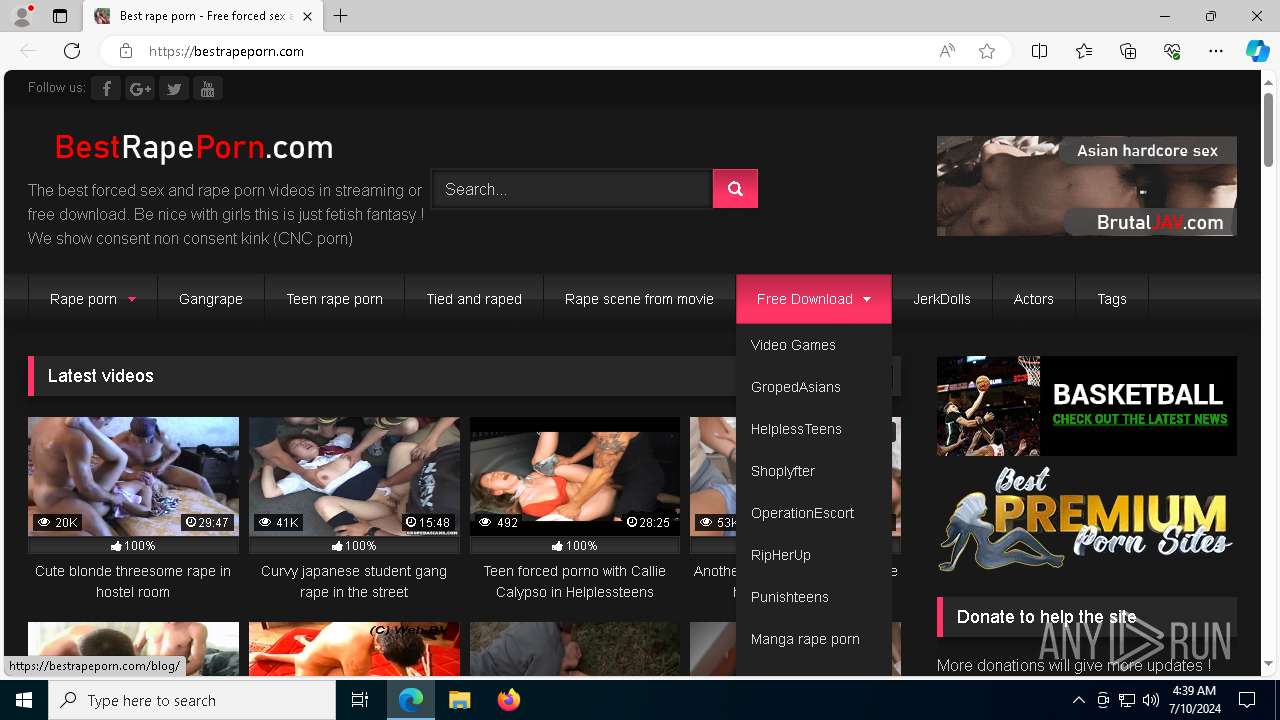This screenshot has width=1280, height=720.
Task: Expand the first nav item's dropdown arrow
Action: [x=131, y=299]
